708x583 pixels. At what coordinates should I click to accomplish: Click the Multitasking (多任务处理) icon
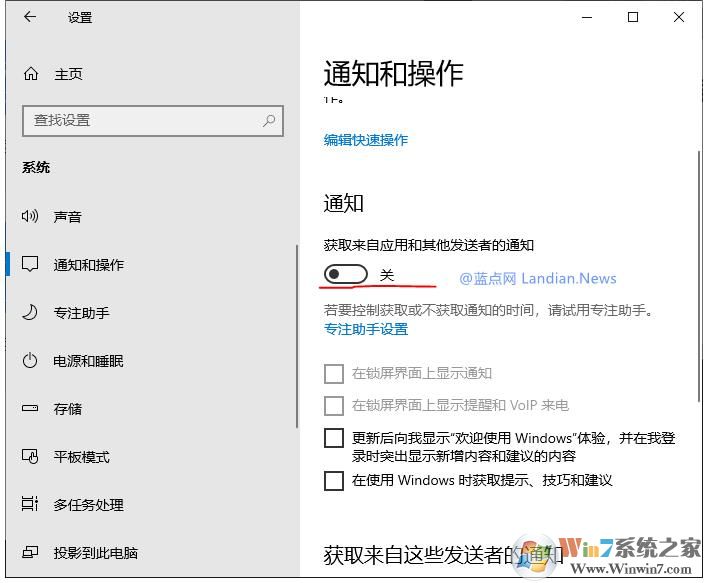pyautogui.click(x=31, y=505)
